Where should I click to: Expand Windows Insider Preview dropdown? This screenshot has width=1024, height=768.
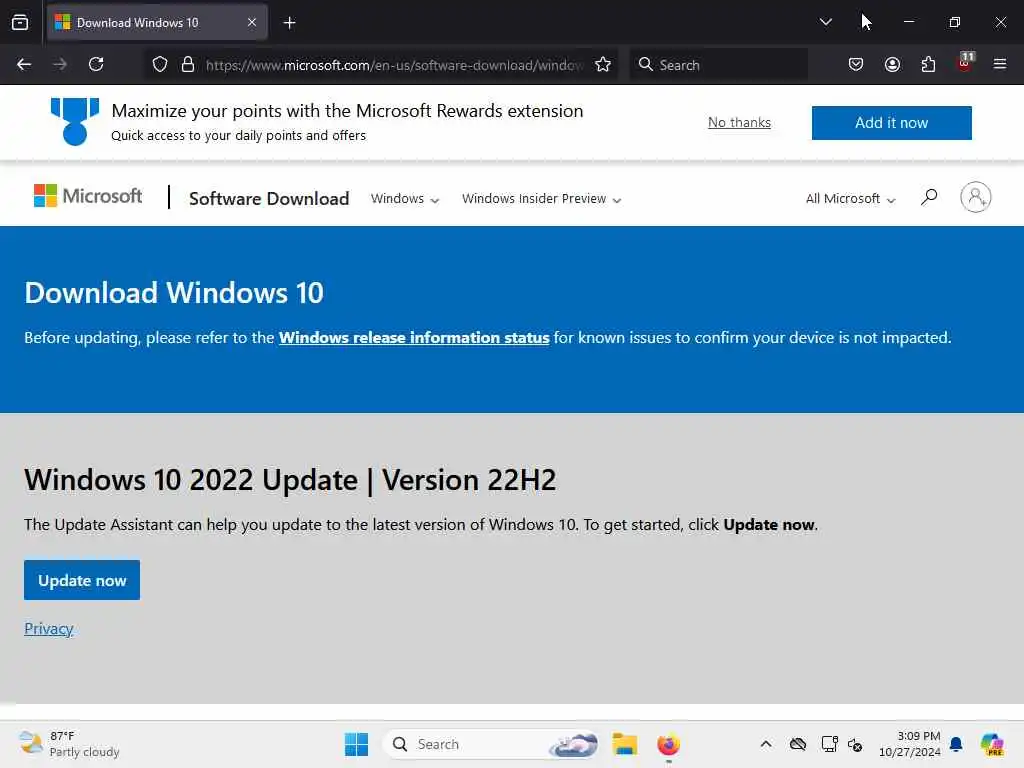[x=541, y=199]
